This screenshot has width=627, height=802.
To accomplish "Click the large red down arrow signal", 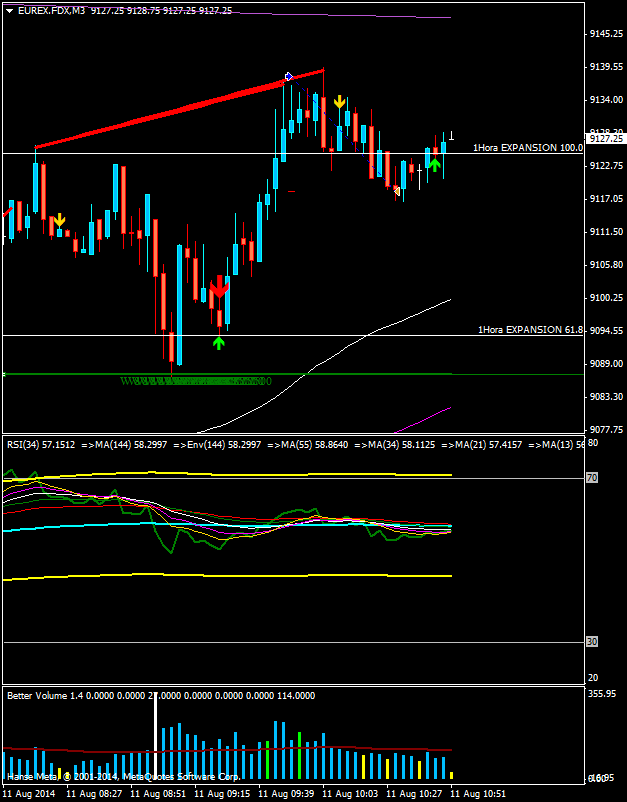I will coord(219,289).
